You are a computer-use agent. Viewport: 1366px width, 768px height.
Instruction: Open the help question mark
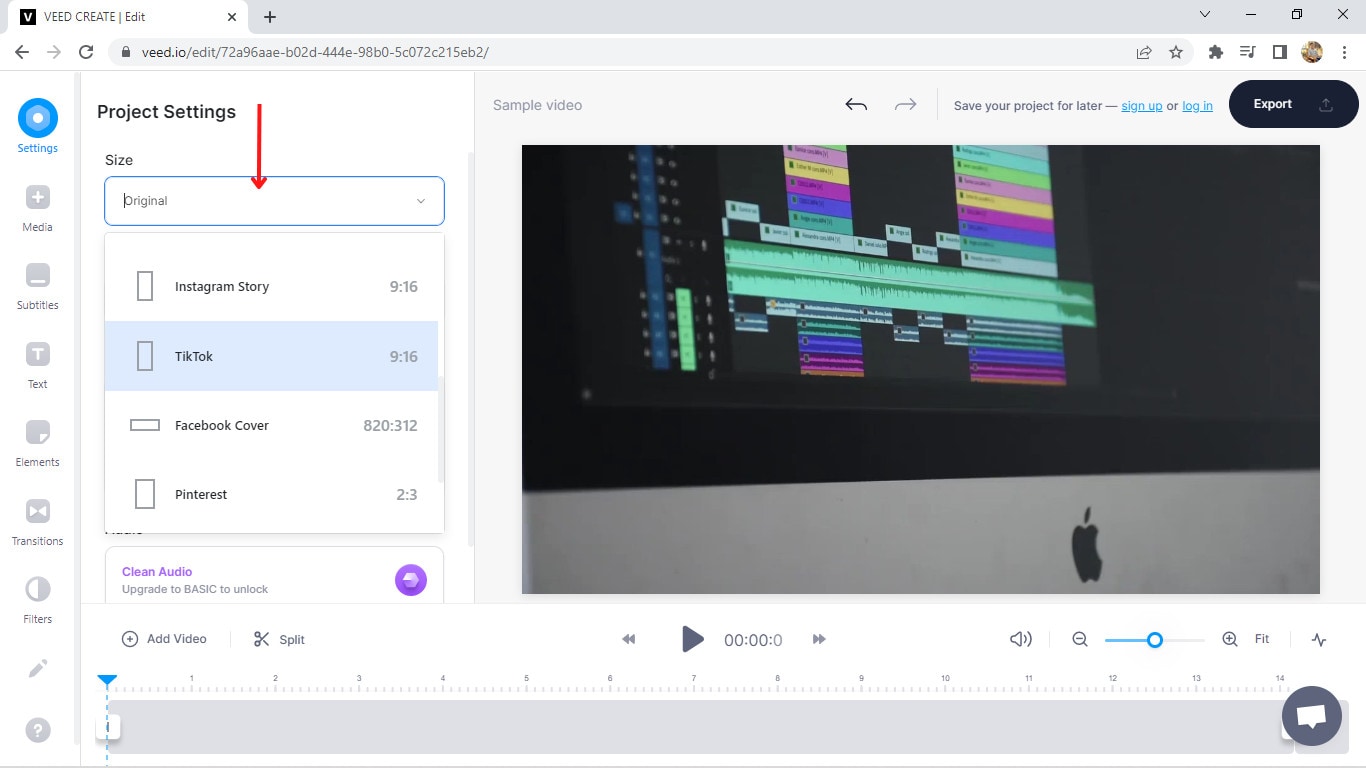38,730
